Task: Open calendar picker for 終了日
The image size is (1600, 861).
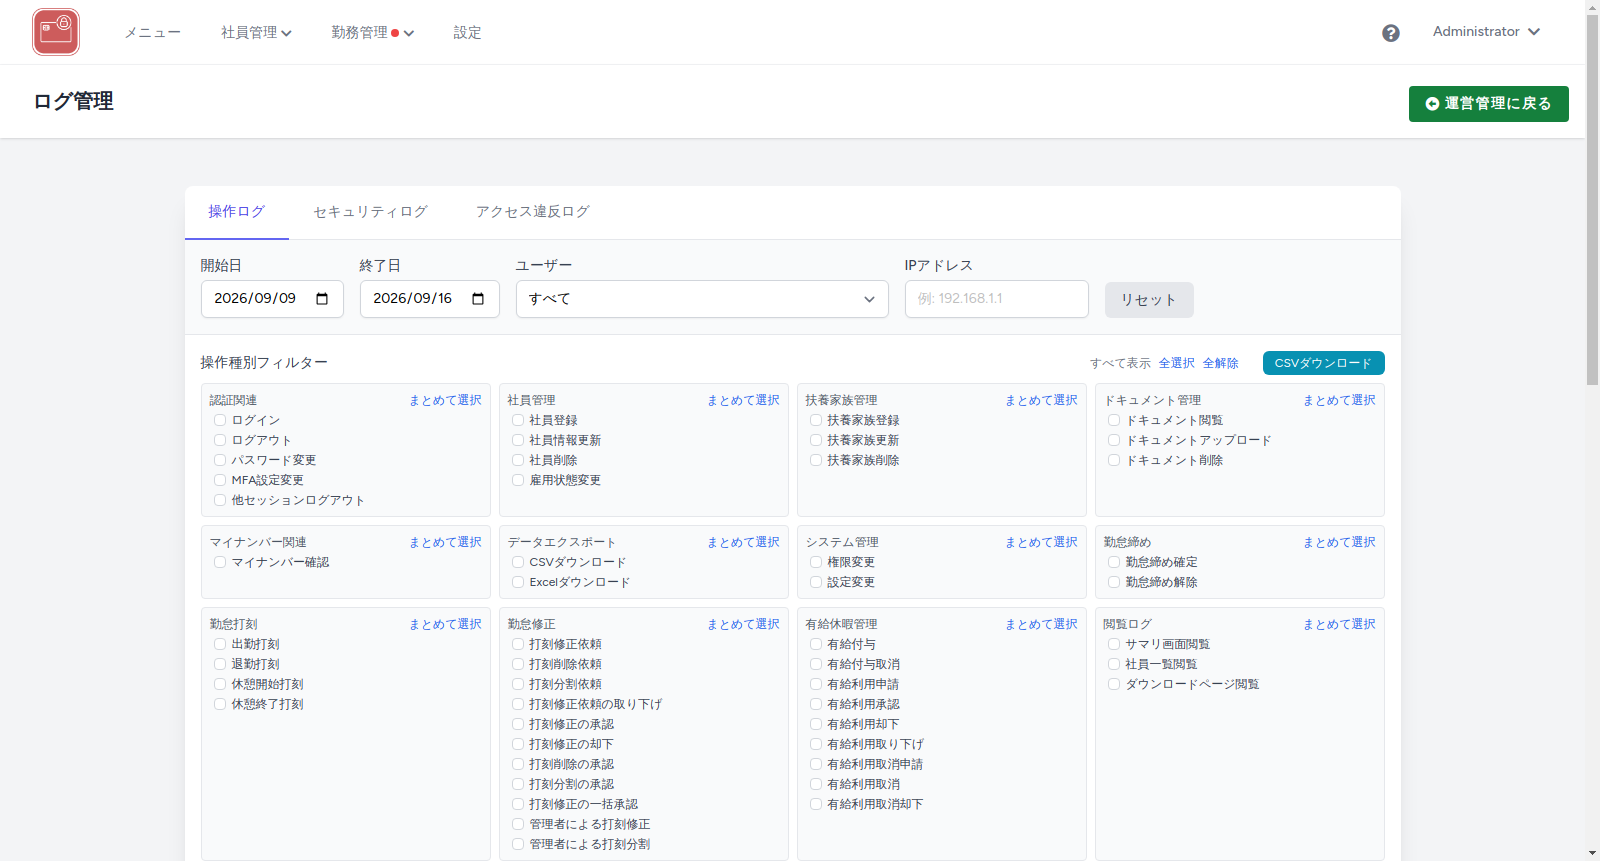Action: [478, 299]
